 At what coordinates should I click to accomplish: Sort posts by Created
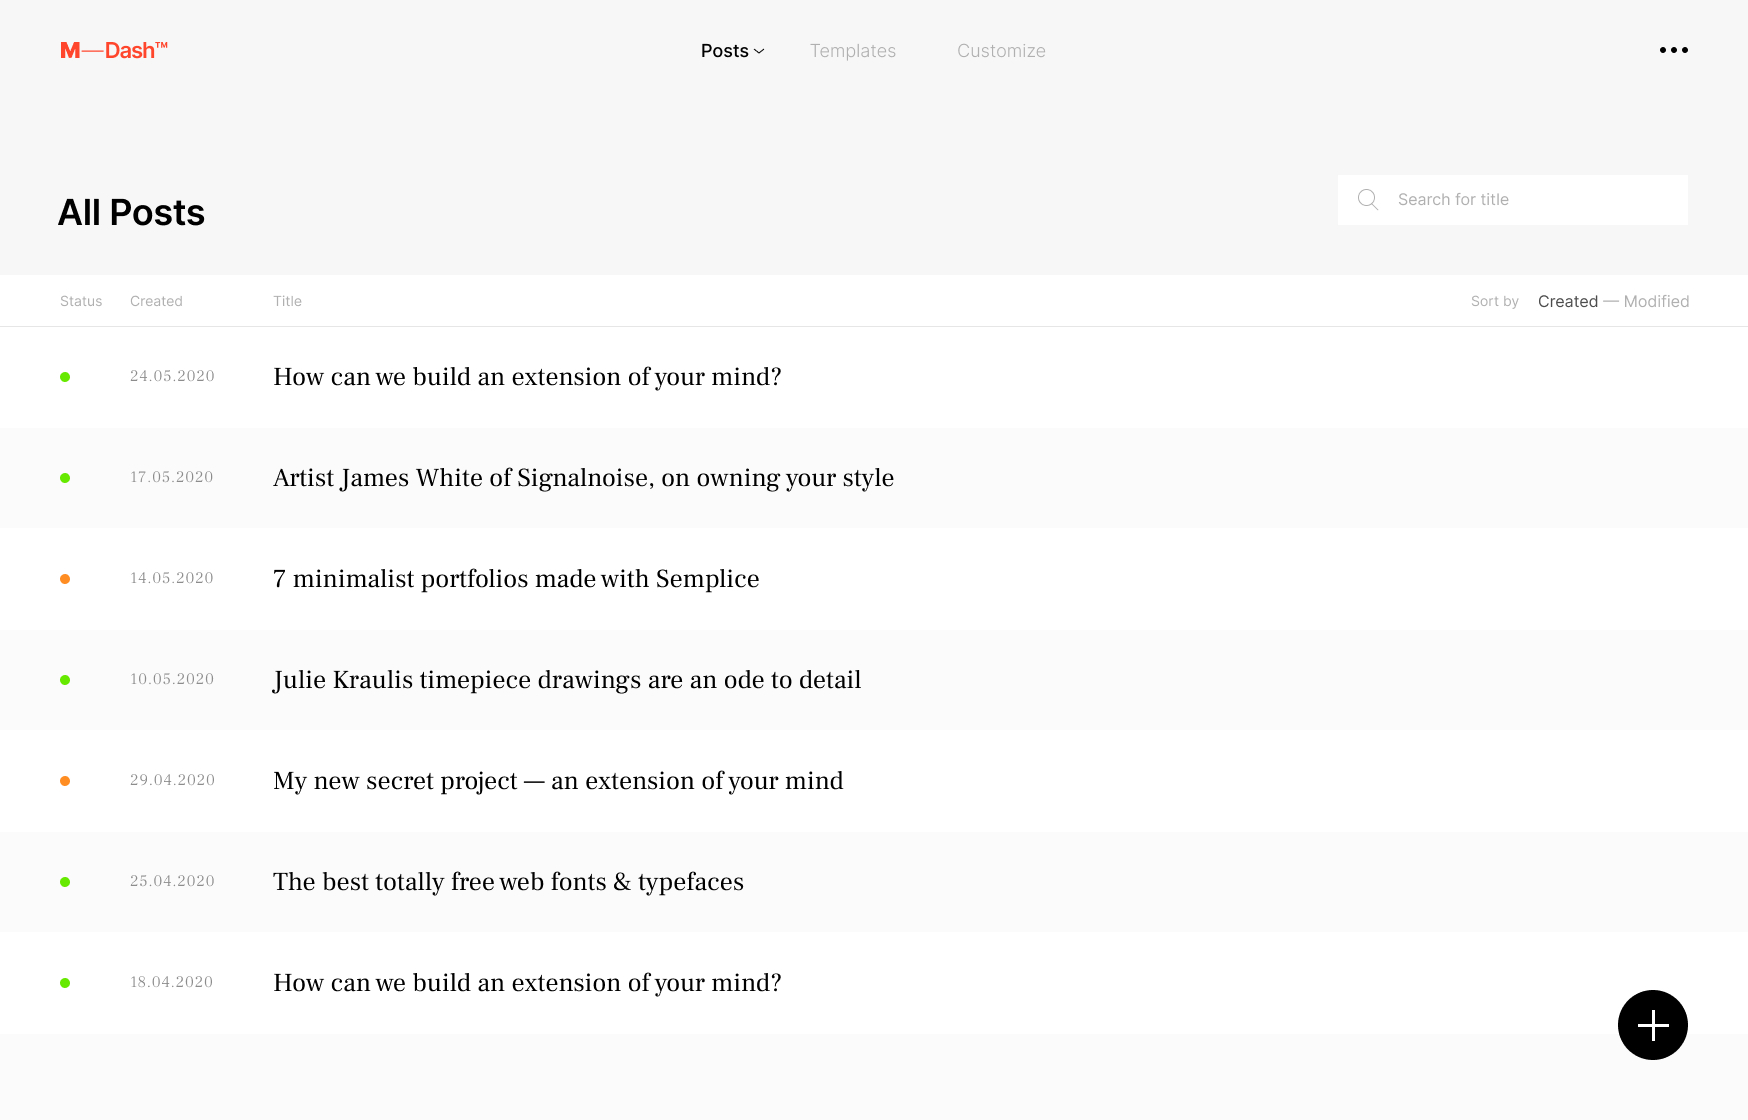click(1567, 301)
